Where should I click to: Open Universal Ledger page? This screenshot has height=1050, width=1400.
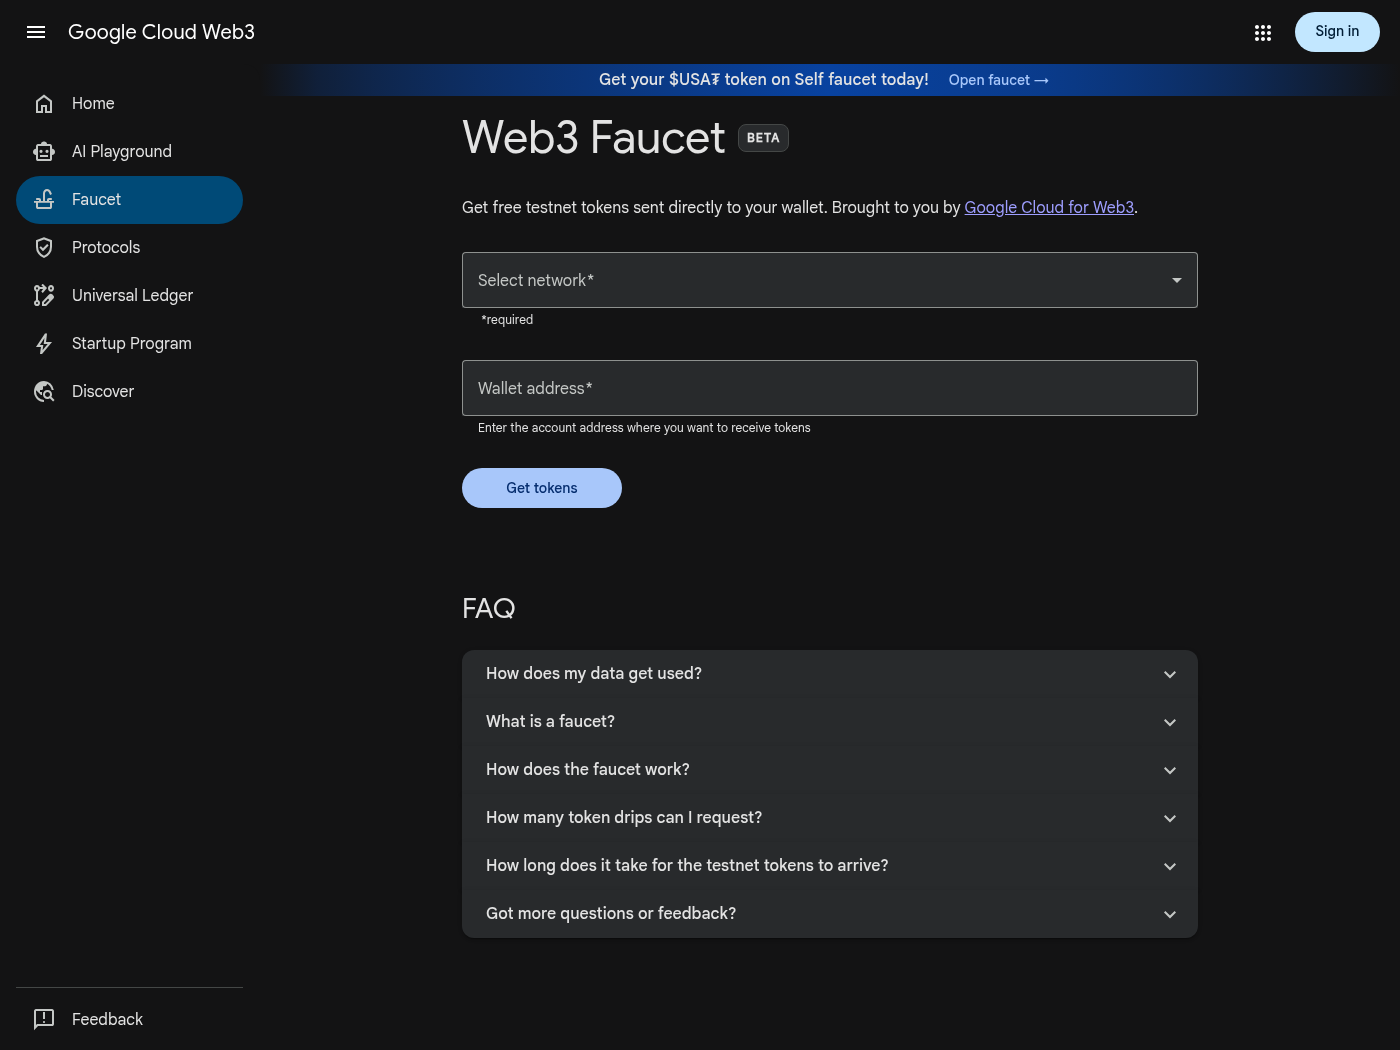129,296
